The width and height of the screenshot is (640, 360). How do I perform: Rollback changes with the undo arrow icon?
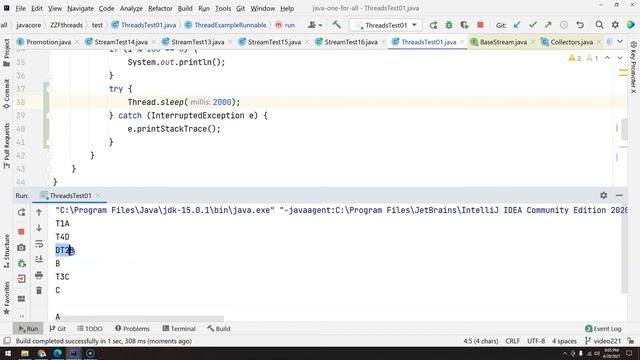coord(580,25)
